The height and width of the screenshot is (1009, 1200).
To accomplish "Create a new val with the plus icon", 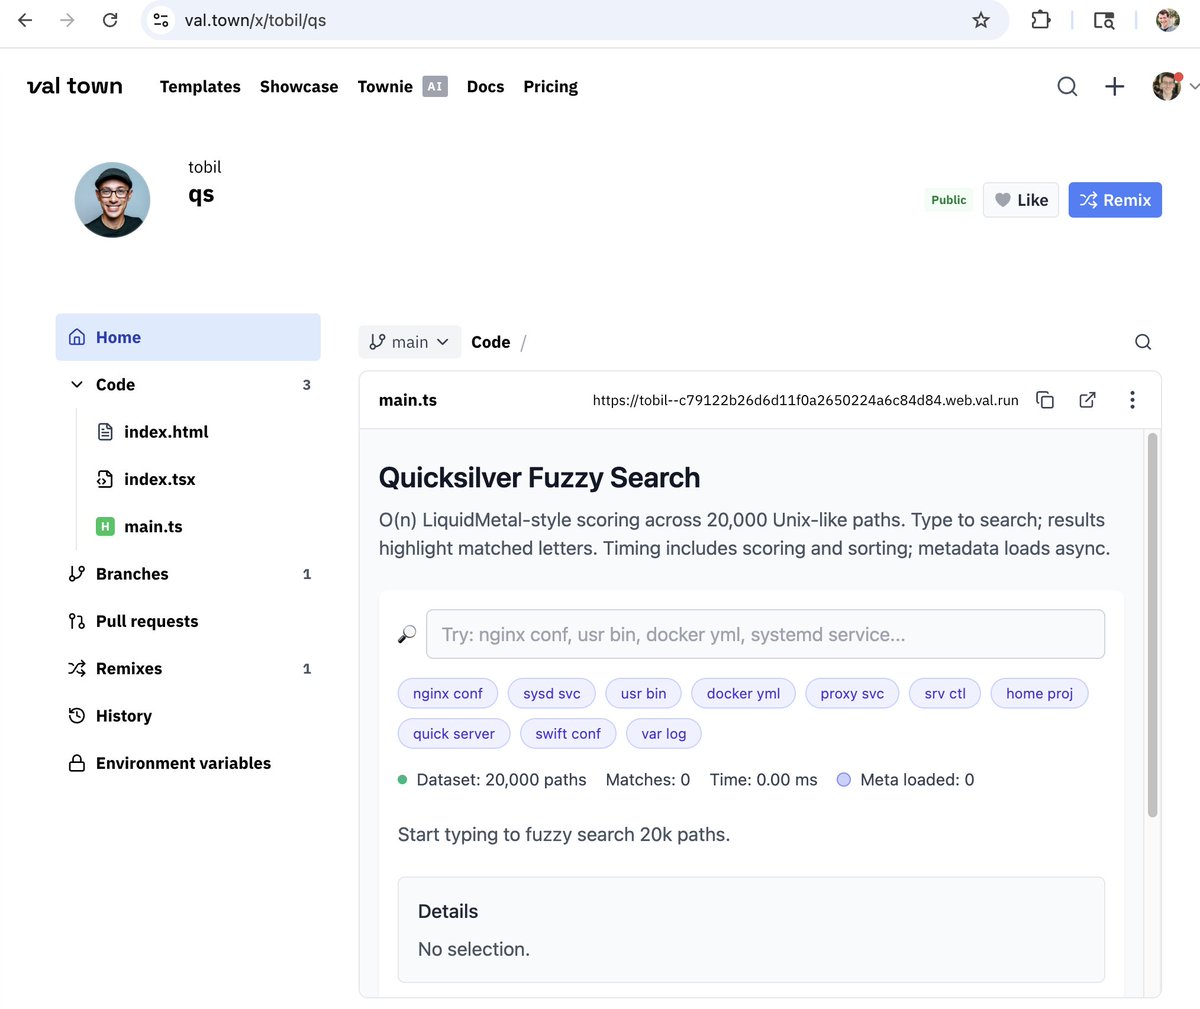I will [x=1114, y=87].
